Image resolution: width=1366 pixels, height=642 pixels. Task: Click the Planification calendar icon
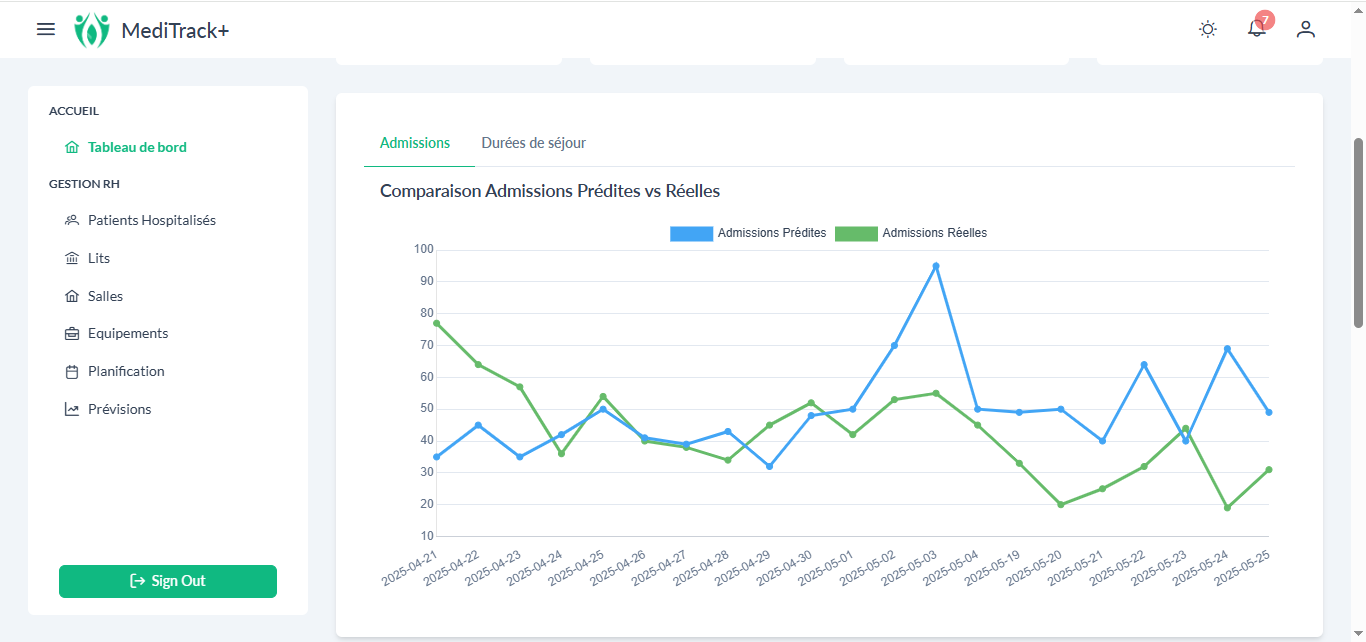[x=71, y=372]
